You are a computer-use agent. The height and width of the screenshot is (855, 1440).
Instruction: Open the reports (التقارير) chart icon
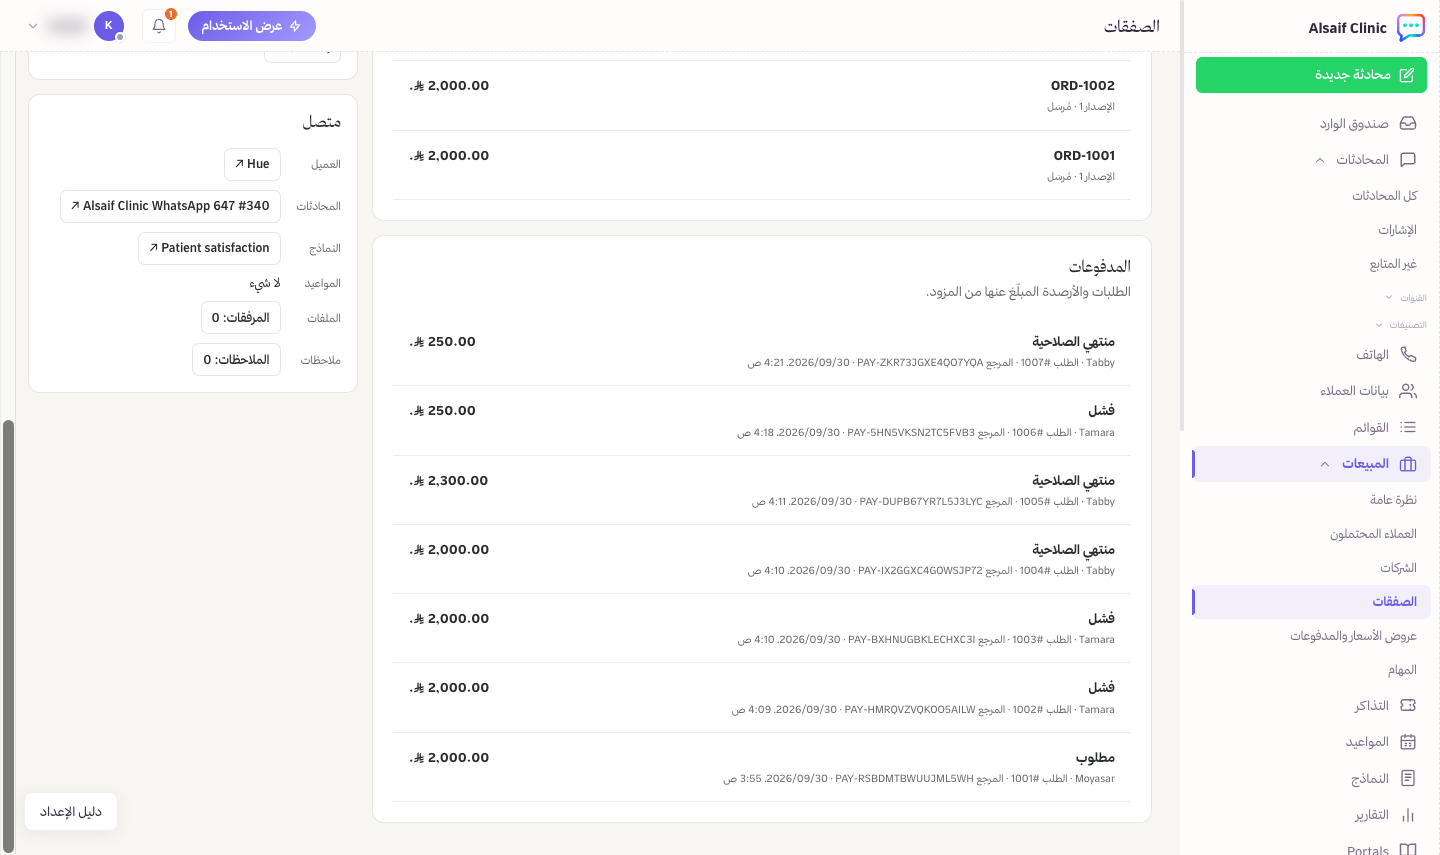pos(1408,814)
